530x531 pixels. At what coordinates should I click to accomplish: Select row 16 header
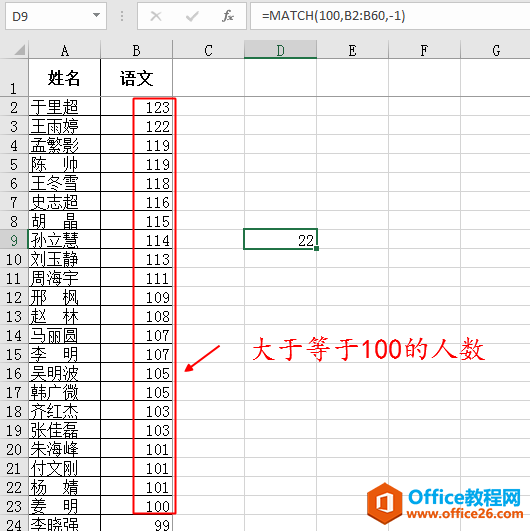[14, 373]
